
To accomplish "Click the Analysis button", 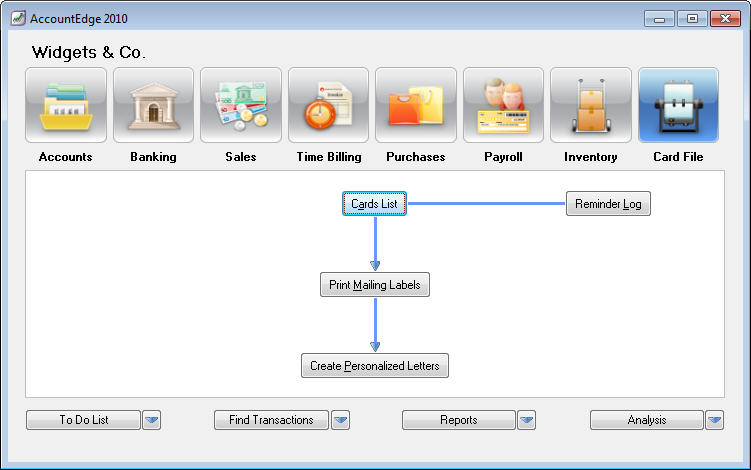I will [647, 420].
